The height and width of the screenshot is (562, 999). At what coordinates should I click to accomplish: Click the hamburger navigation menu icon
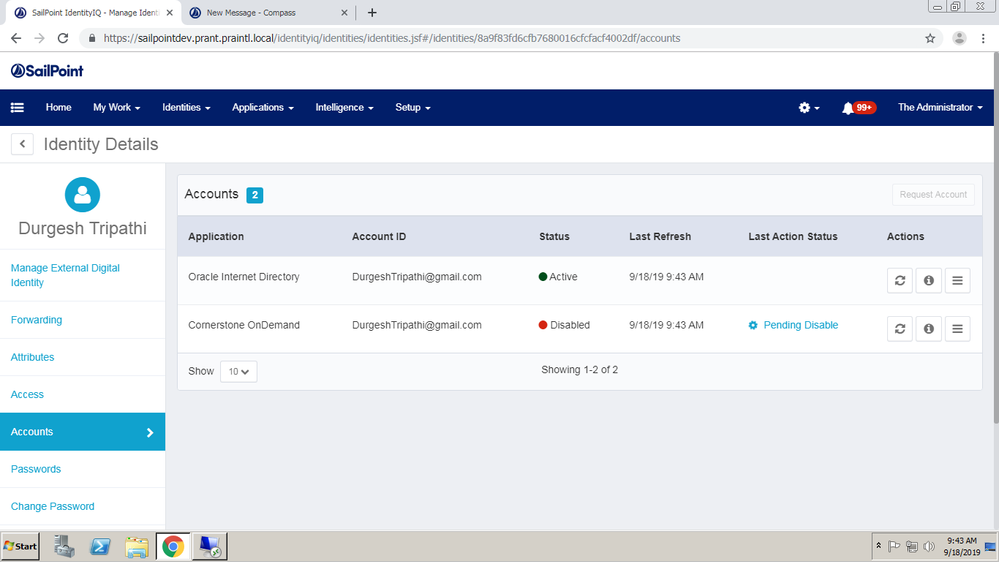pyautogui.click(x=17, y=108)
